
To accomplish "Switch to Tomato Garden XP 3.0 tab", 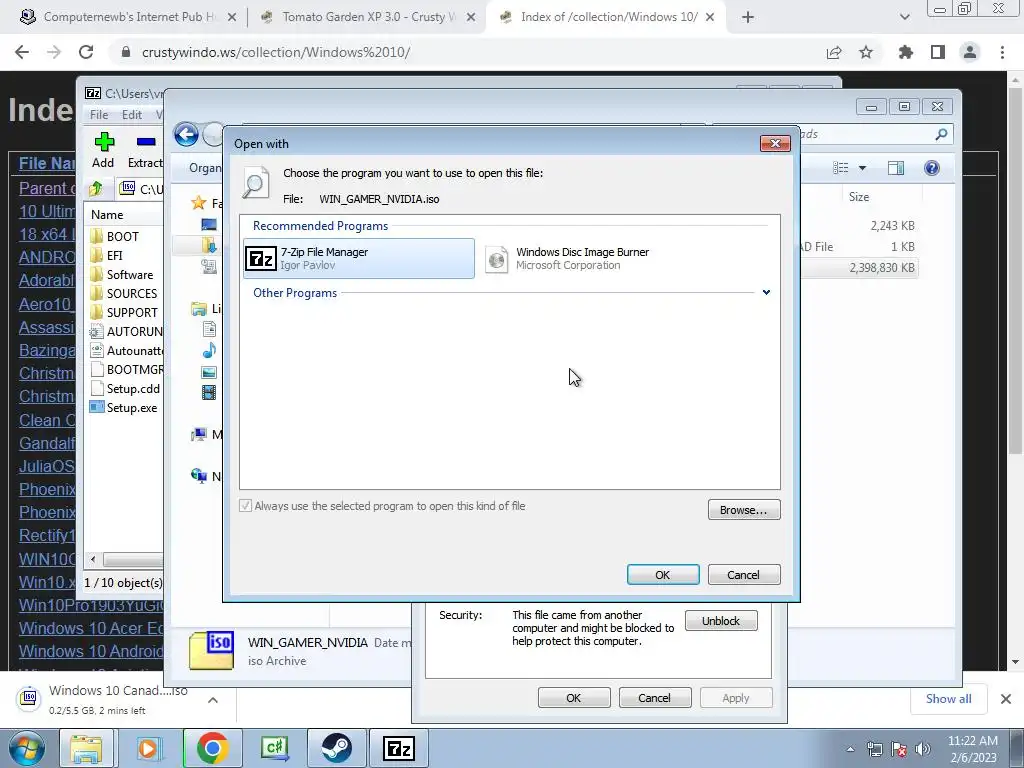I will [x=369, y=17].
